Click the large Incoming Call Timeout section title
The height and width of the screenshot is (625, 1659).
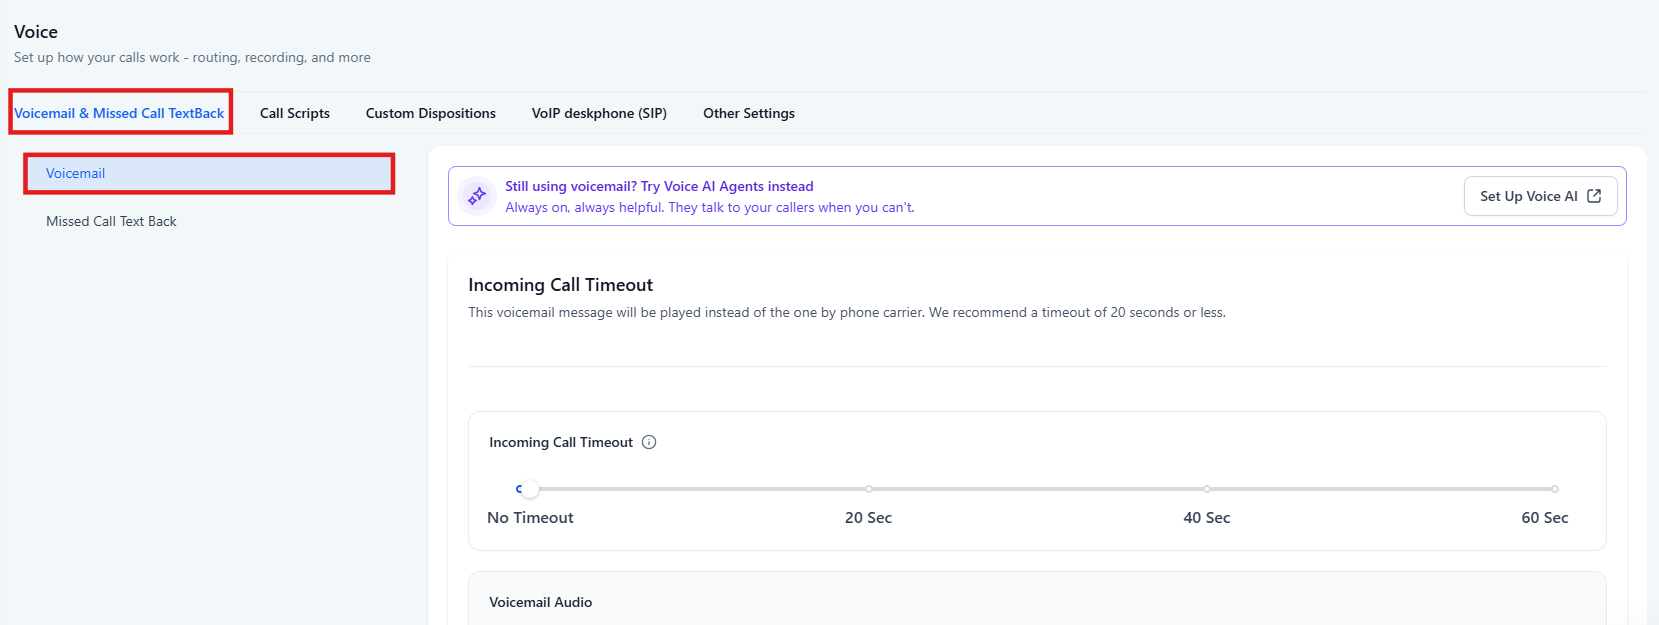tap(560, 285)
